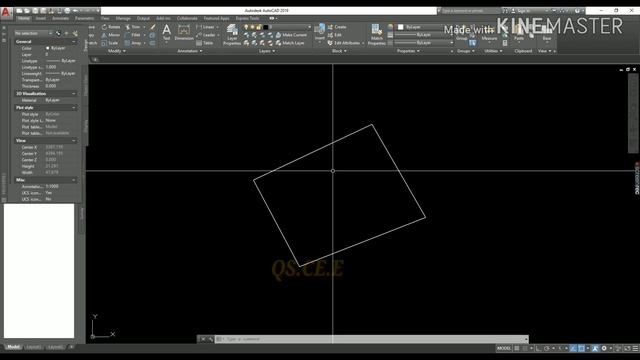Open the Output ribbon tab
The width and height of the screenshot is (640, 360).
point(143,18)
